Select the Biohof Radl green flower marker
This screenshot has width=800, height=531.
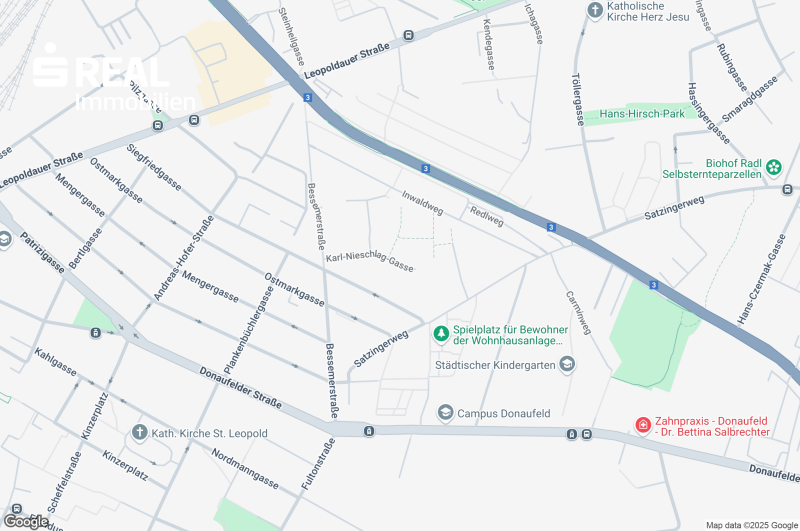[773, 167]
